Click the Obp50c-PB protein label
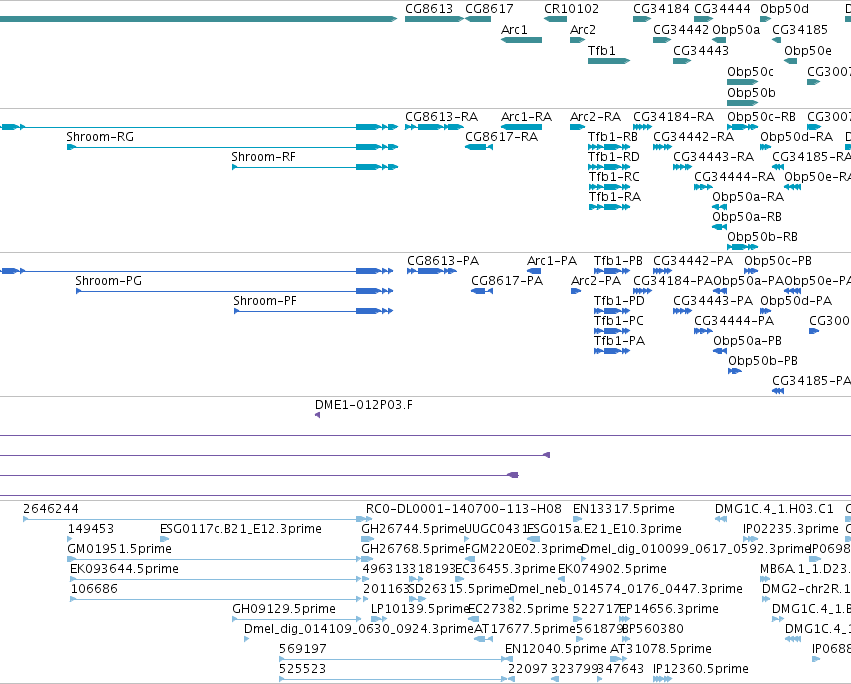The height and width of the screenshot is (684, 851). (778, 261)
